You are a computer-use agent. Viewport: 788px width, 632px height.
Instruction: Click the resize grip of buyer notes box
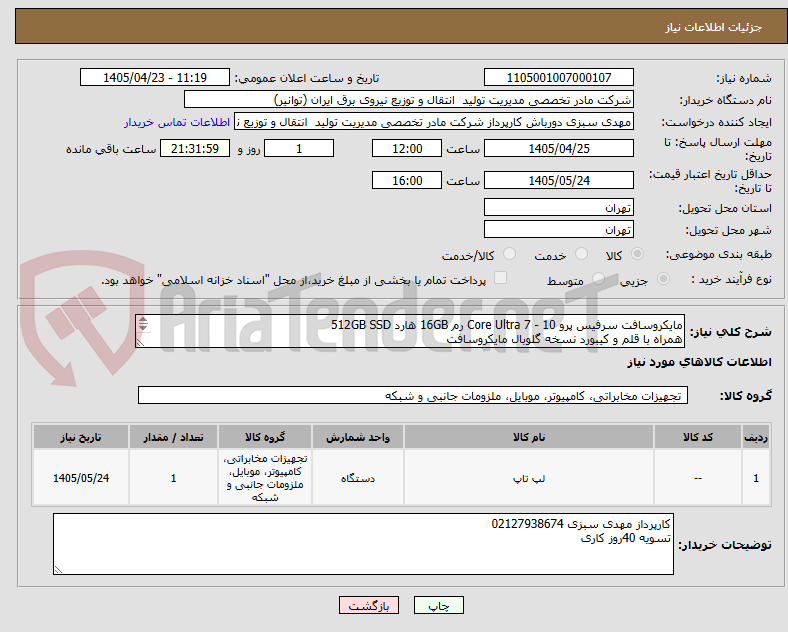point(58,570)
